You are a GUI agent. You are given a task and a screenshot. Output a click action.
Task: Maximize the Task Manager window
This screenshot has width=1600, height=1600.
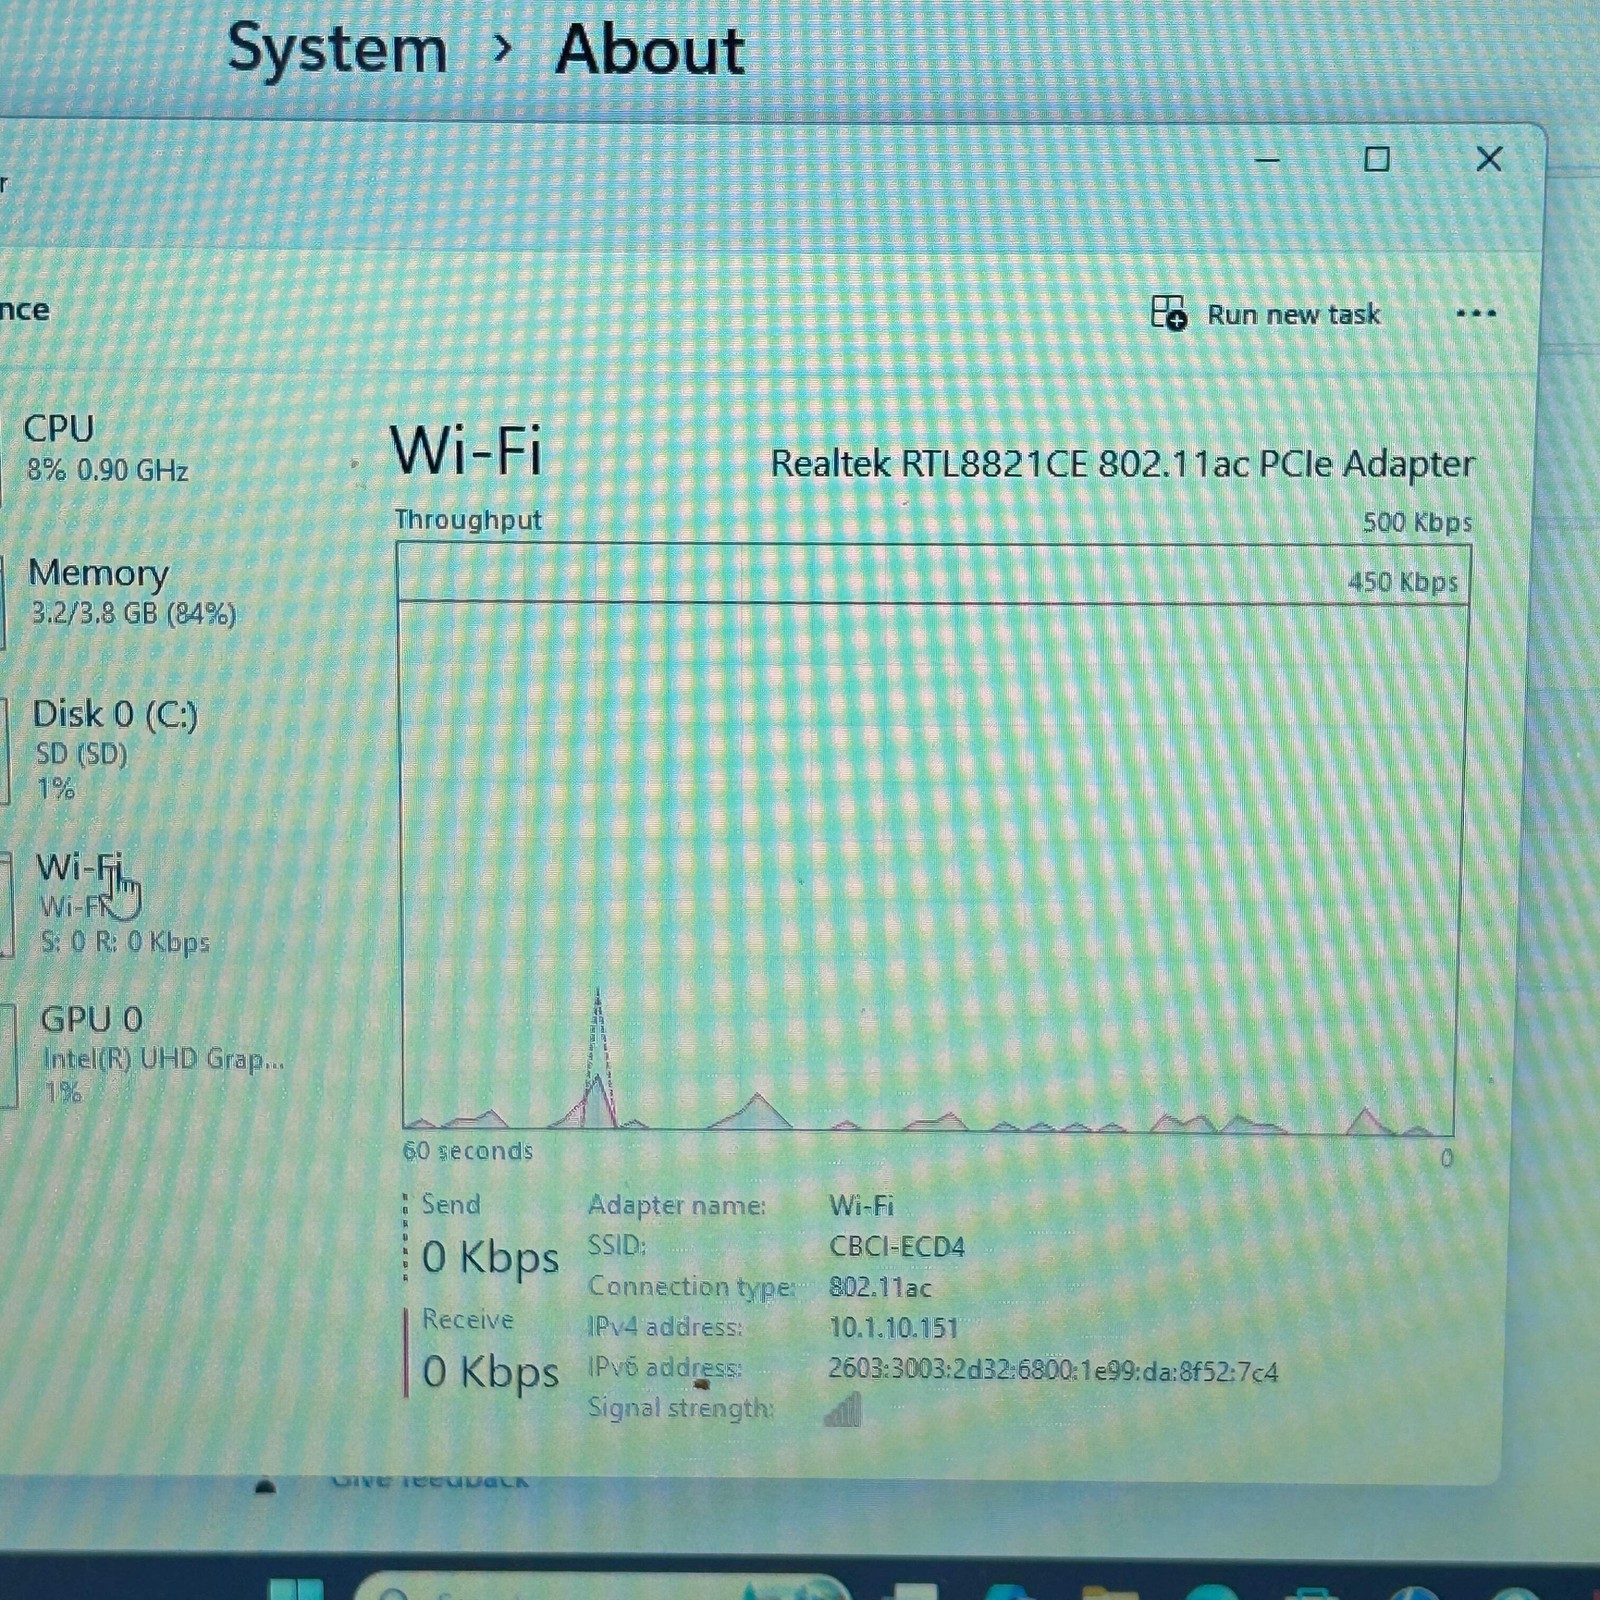(x=1377, y=159)
